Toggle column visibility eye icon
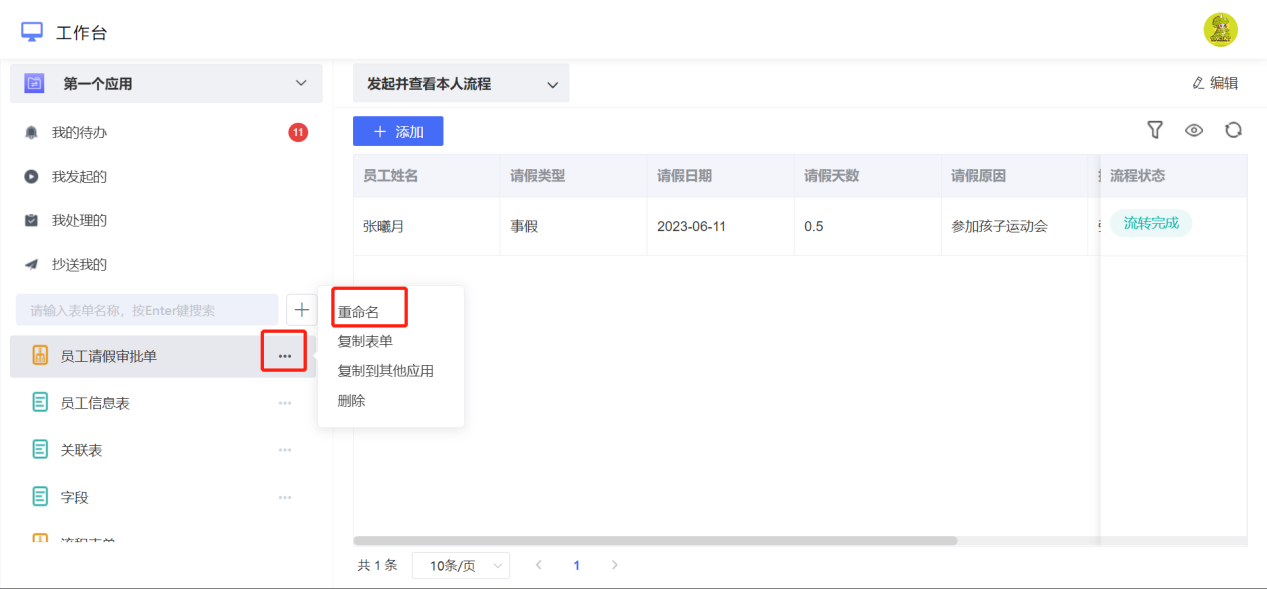The width and height of the screenshot is (1267, 589). [x=1194, y=130]
